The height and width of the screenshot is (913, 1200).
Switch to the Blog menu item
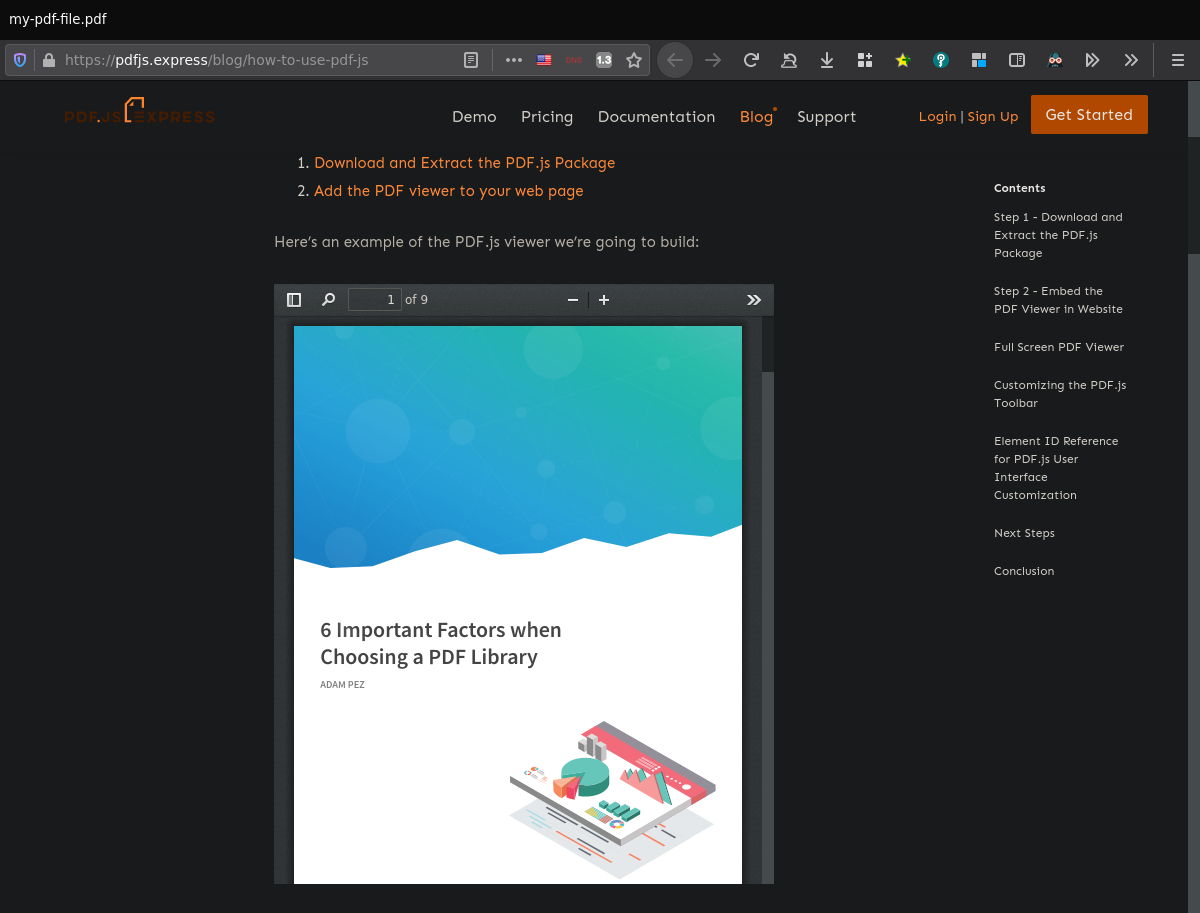pyautogui.click(x=755, y=117)
